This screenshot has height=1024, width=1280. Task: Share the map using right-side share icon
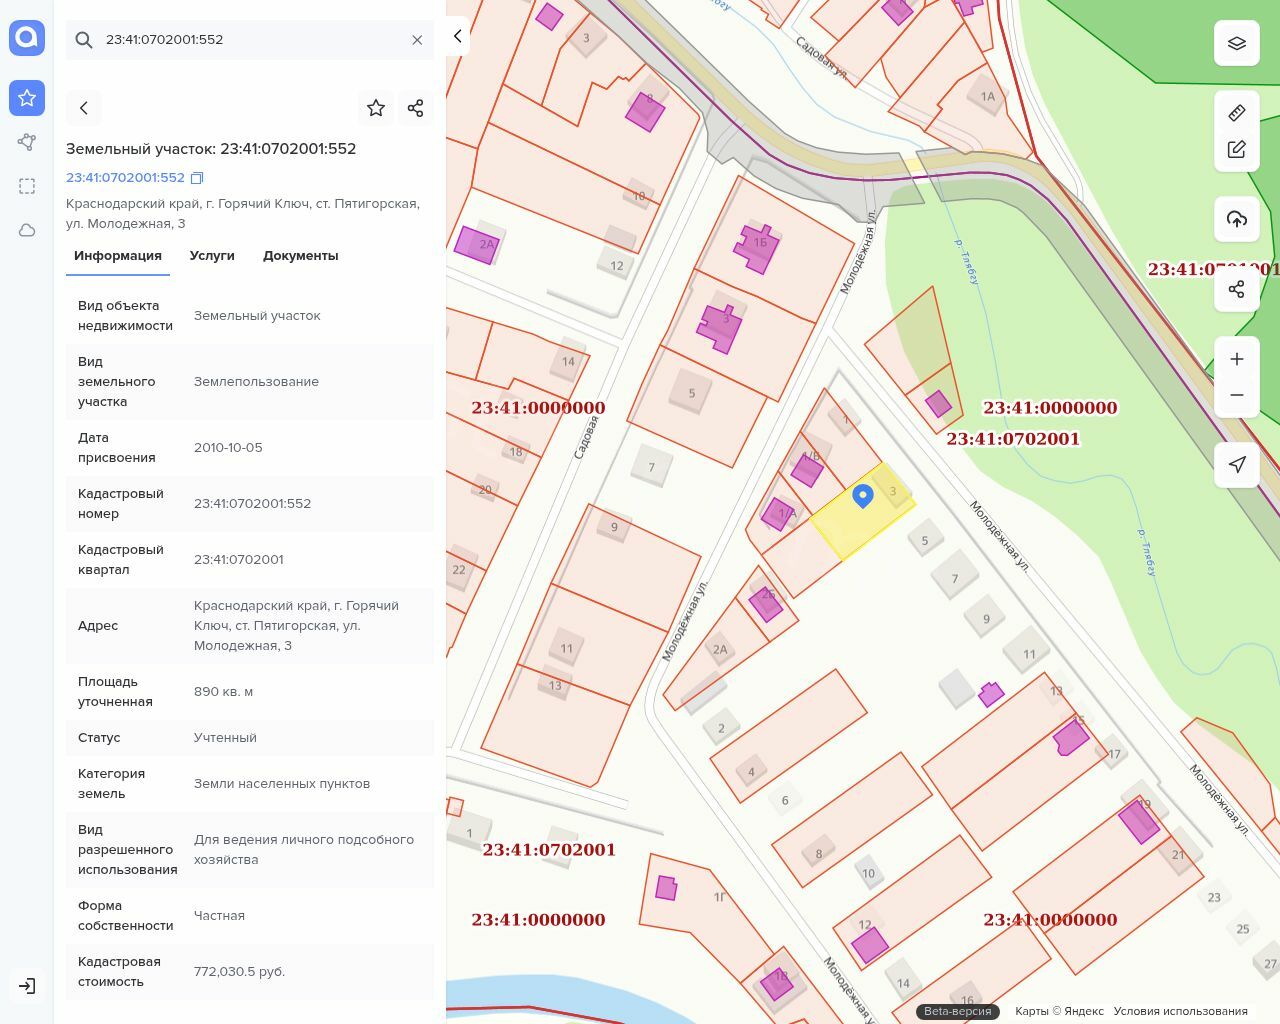pos(1236,289)
